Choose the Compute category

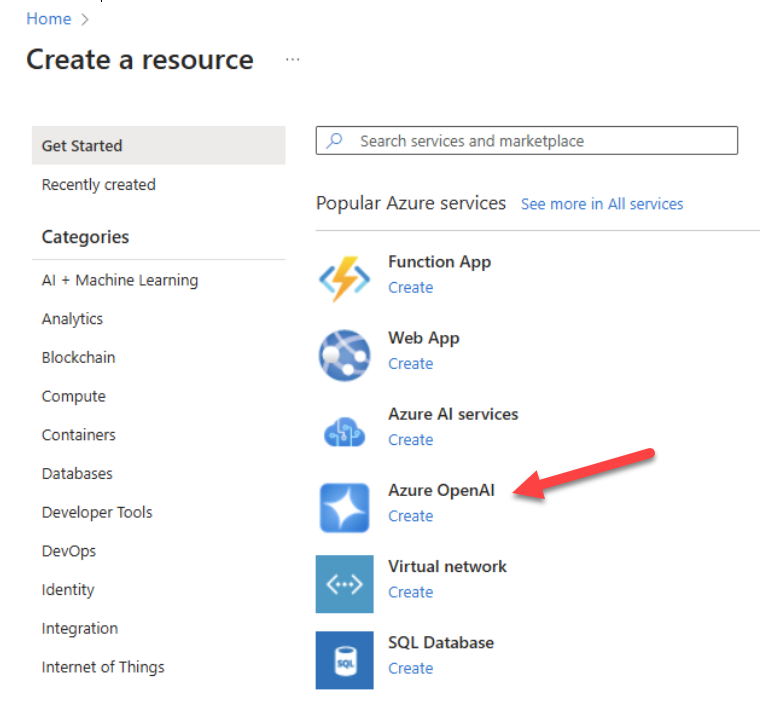pyautogui.click(x=73, y=396)
